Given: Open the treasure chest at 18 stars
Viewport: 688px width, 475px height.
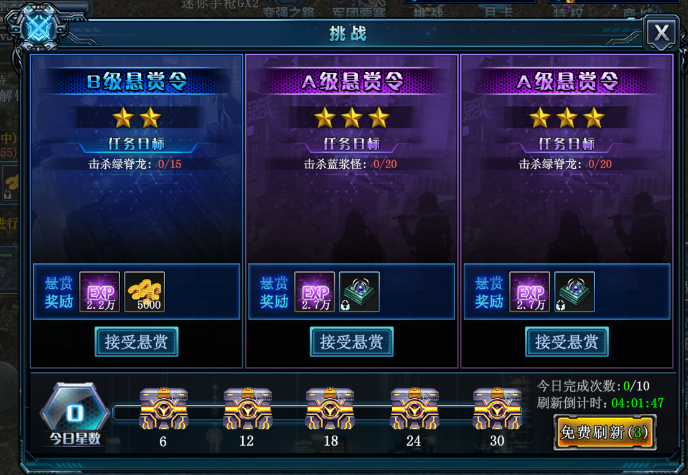Looking at the screenshot, I should pos(330,409).
